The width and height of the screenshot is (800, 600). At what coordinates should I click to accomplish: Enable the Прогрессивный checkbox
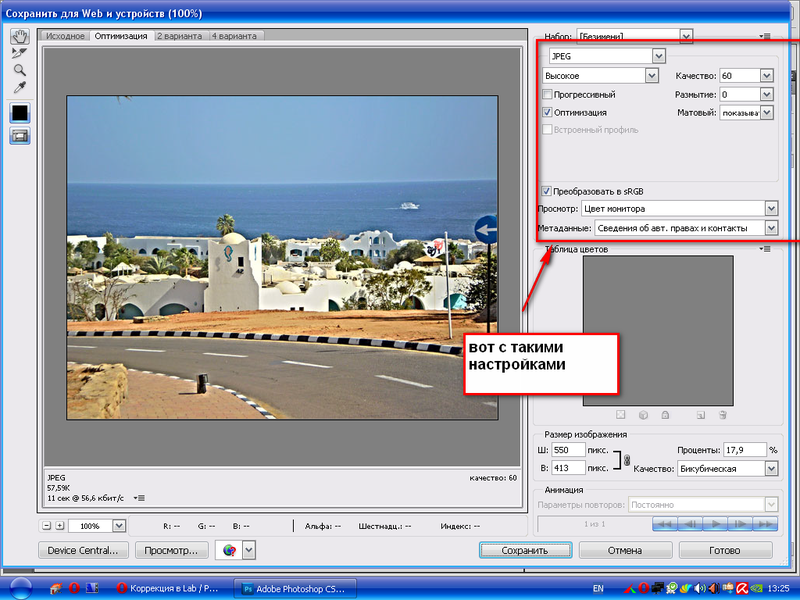pos(547,94)
